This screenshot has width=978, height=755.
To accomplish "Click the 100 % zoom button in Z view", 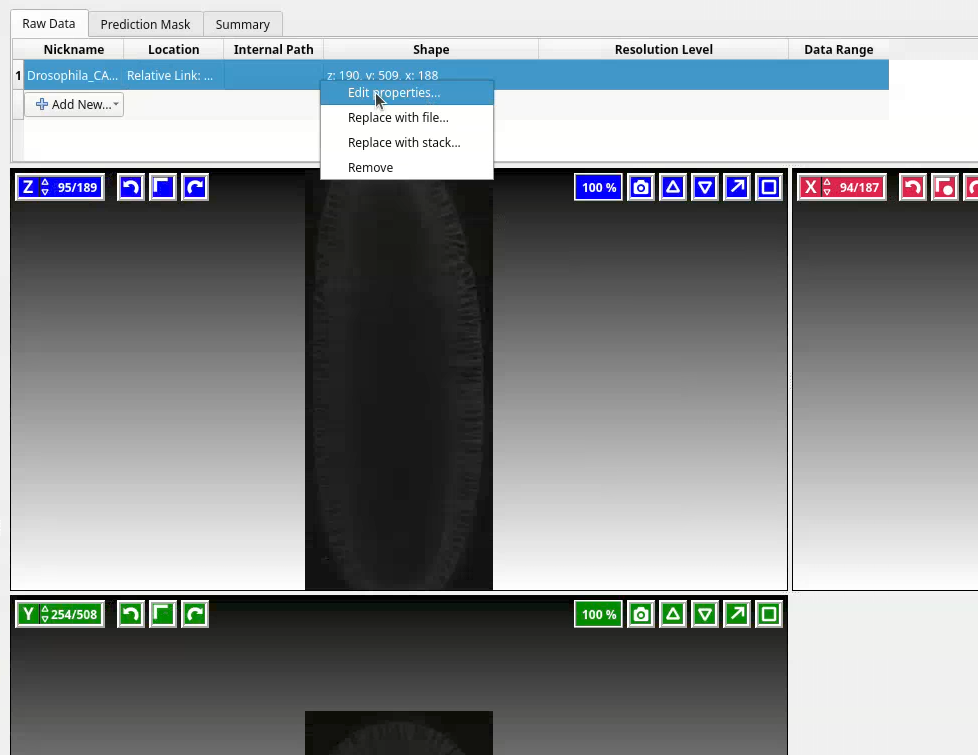I will click(598, 187).
